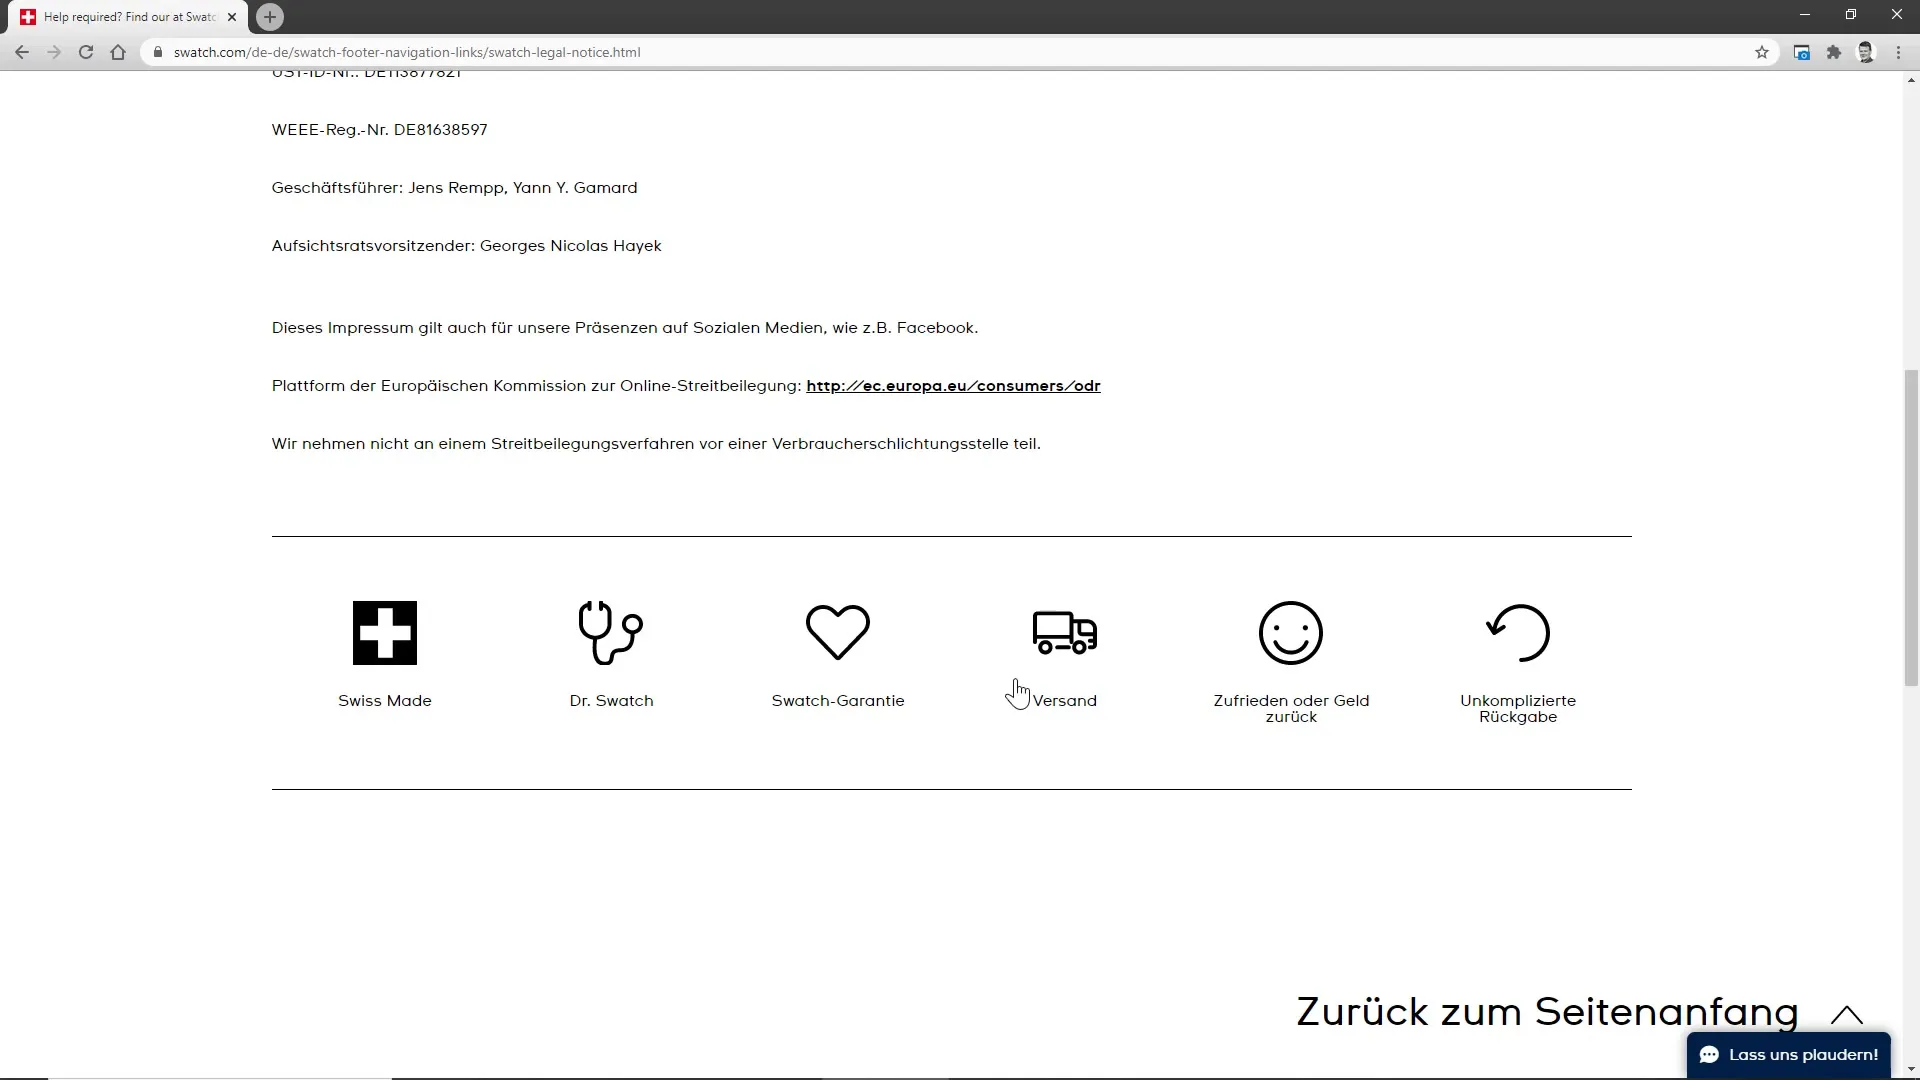Click the upward chevron to return to top

pos(1847,1015)
